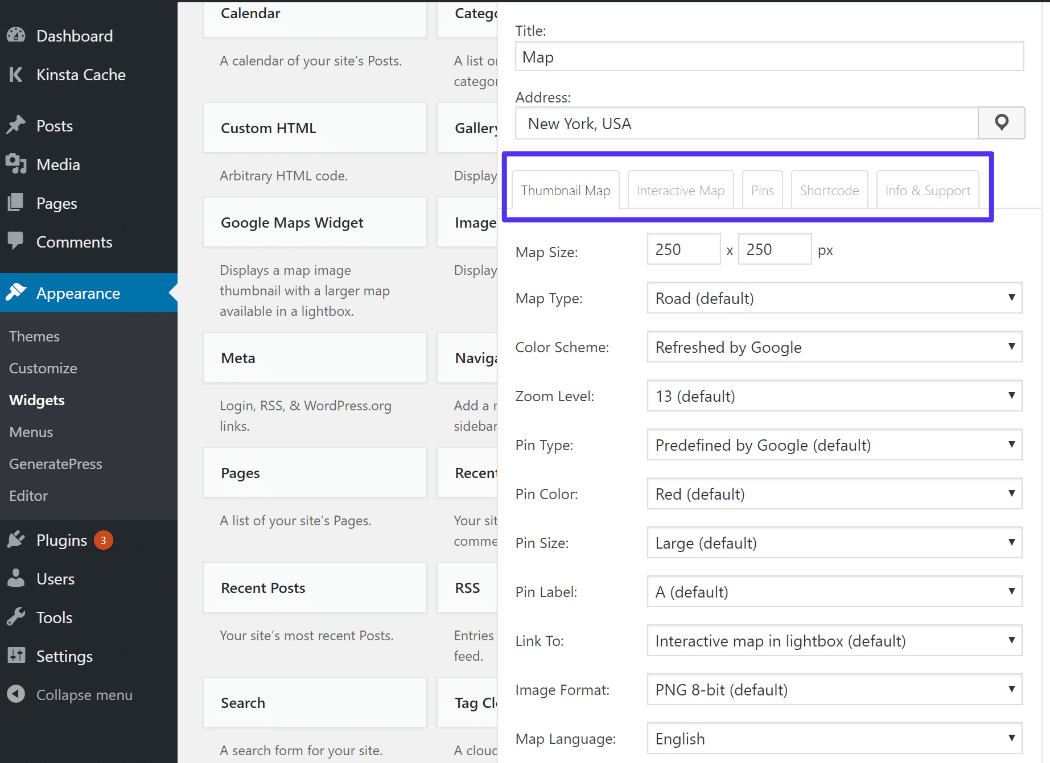Screen dimensions: 1050x763
Task: Open the Media library icon
Action: click(18, 165)
